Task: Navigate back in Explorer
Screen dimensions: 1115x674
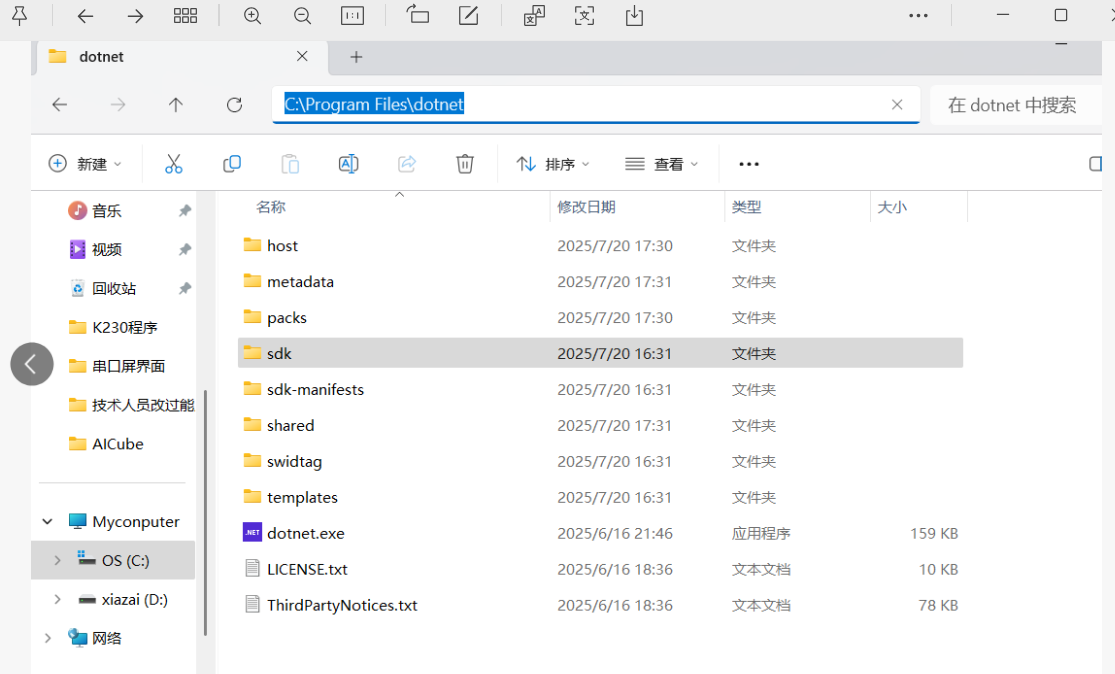Action: [x=60, y=105]
